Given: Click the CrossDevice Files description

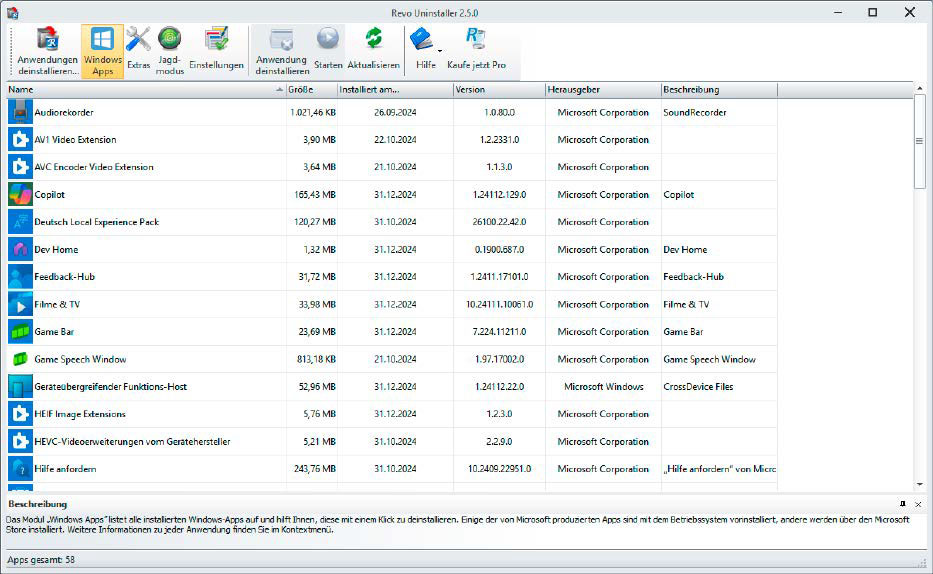Looking at the screenshot, I should (698, 387).
